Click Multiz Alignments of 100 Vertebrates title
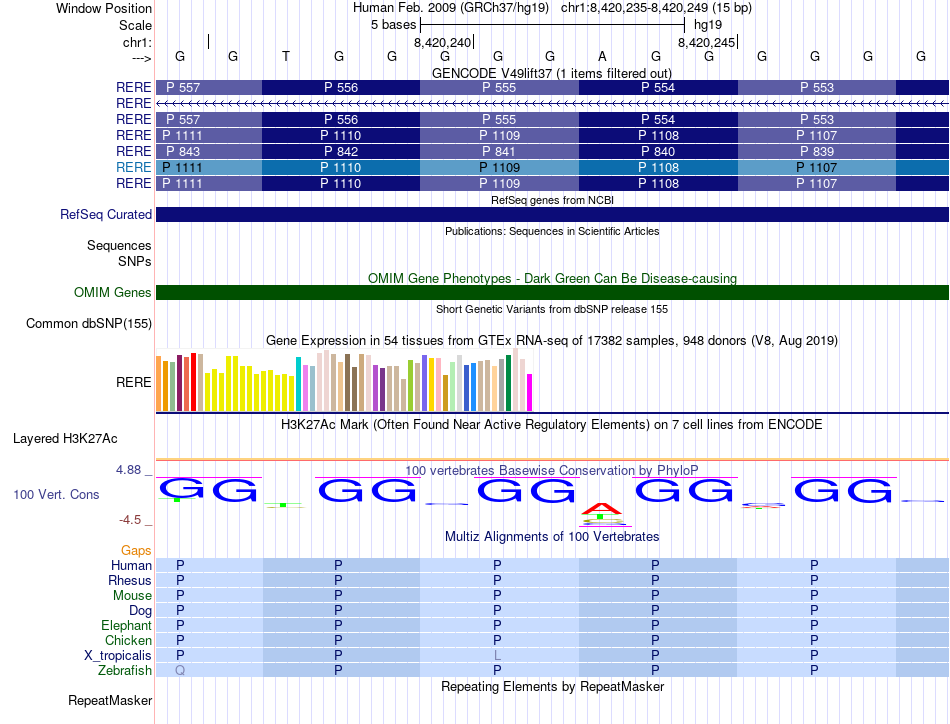Screen dimensions: 950x724 click(x=552, y=536)
